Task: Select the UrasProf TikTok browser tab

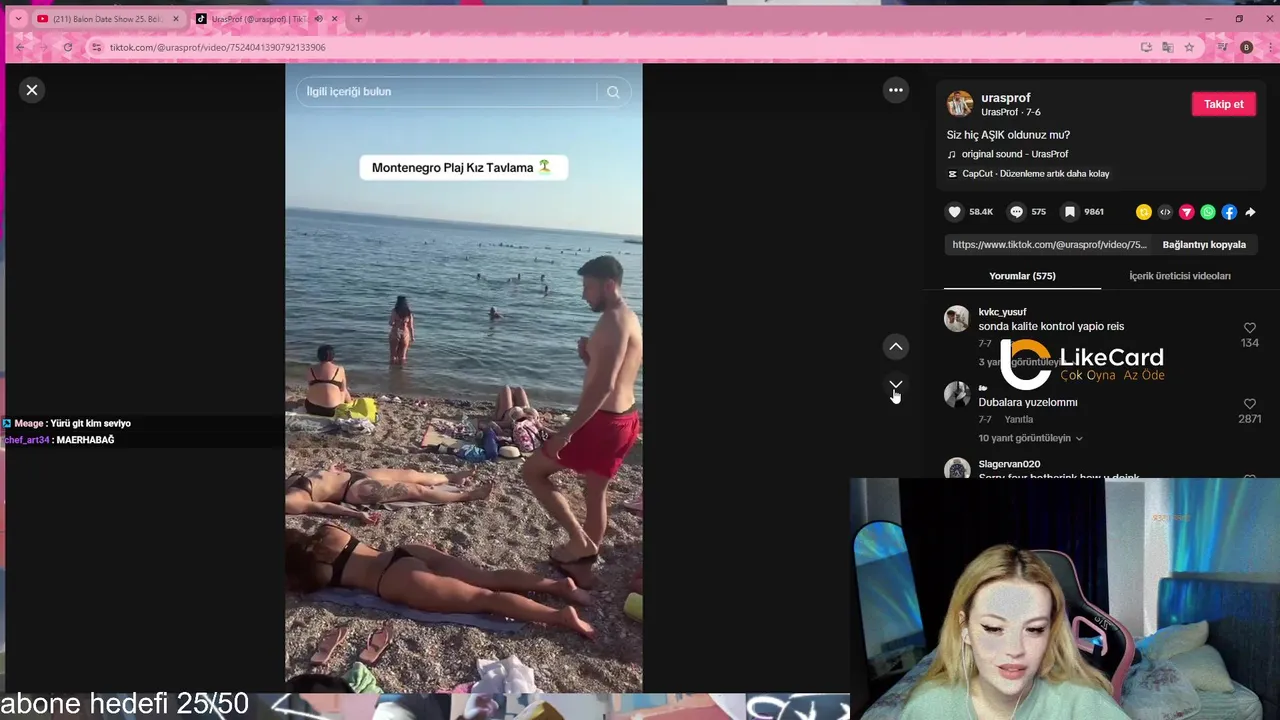Action: coord(260,19)
